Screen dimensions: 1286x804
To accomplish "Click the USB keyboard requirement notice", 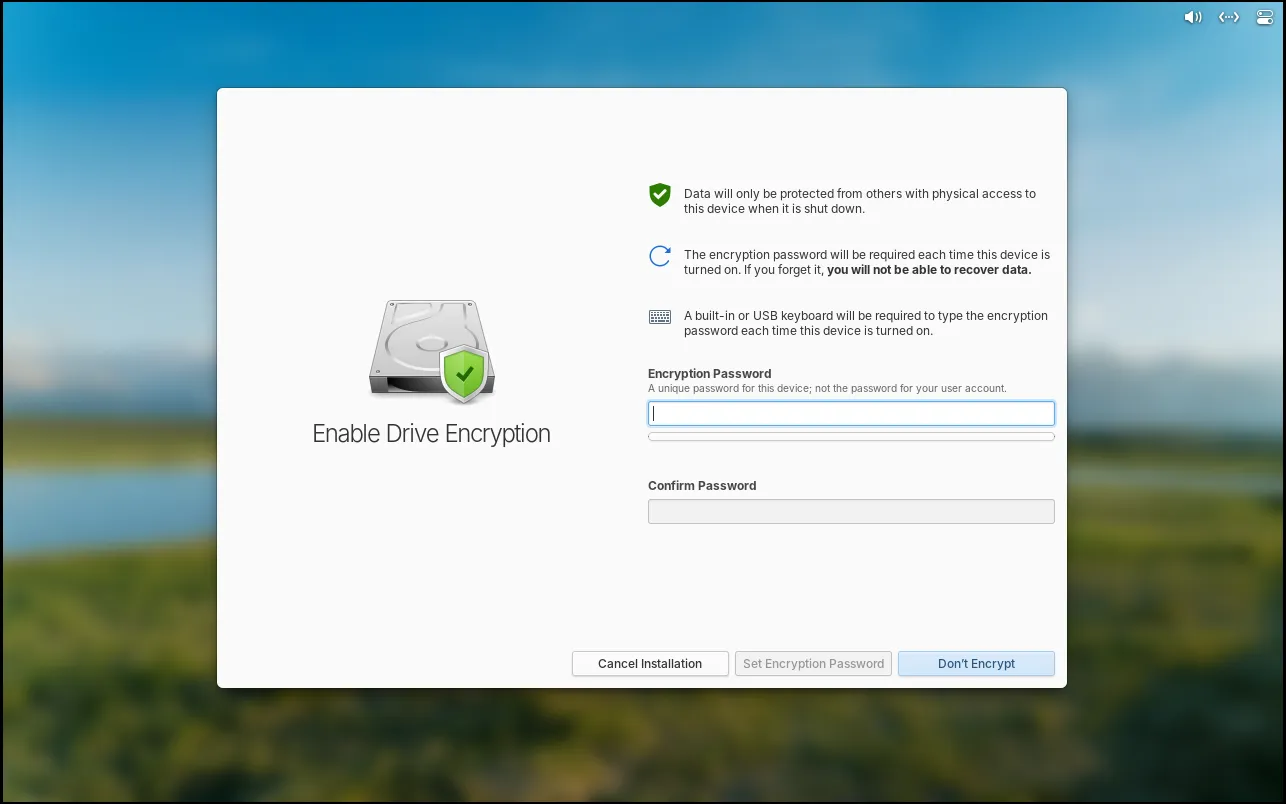I will (x=865, y=323).
